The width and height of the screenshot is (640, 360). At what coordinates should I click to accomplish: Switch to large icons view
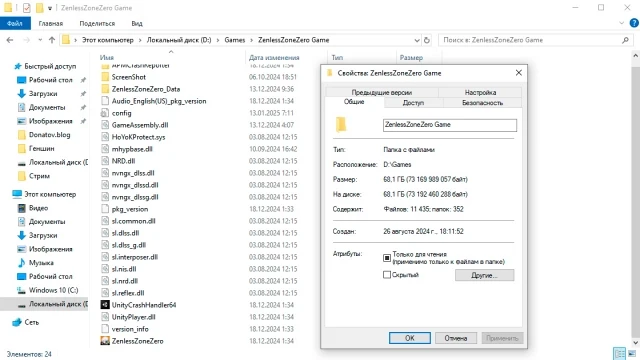click(632, 353)
